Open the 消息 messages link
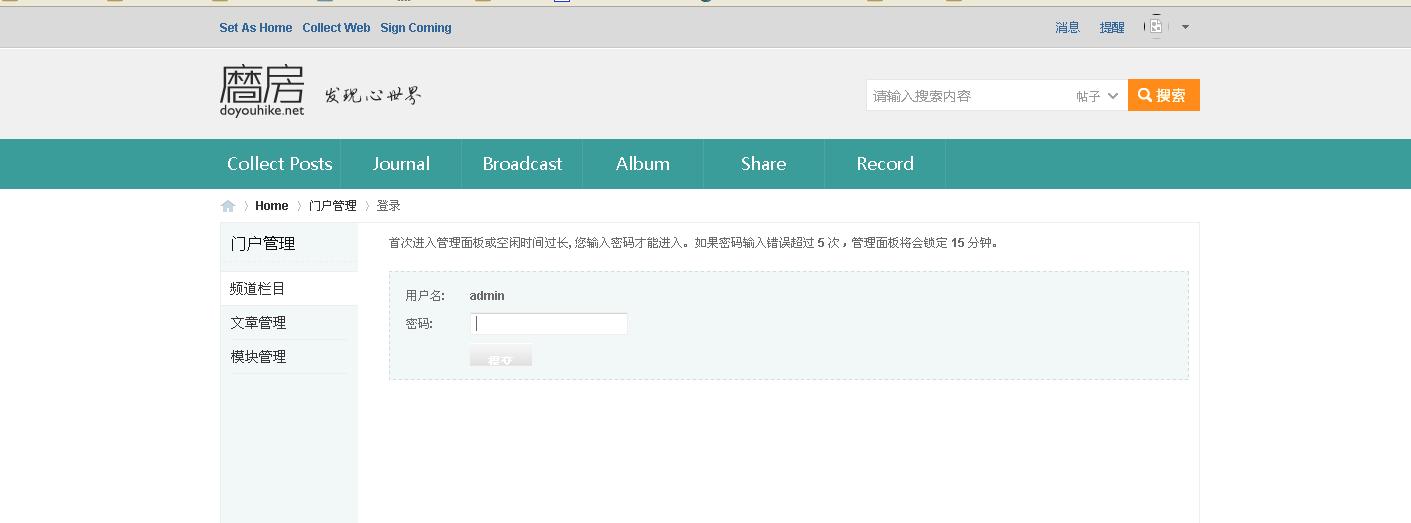The height and width of the screenshot is (523, 1411). (x=1068, y=28)
